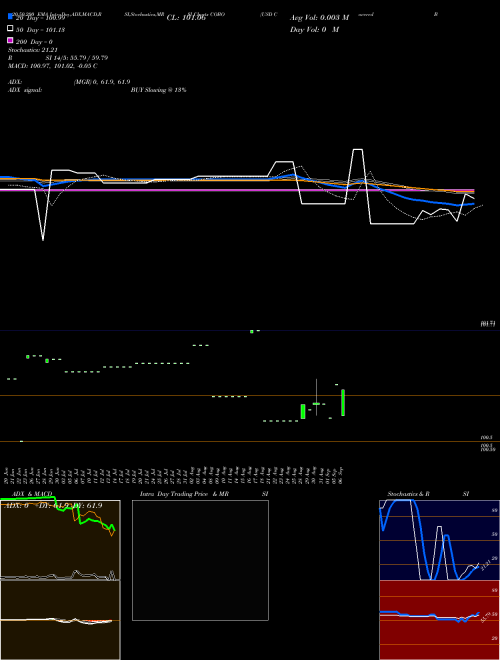This screenshot has width=500, height=660.
Task: Select the '20 Day = 100.99' label
Action: [x=40, y=18]
